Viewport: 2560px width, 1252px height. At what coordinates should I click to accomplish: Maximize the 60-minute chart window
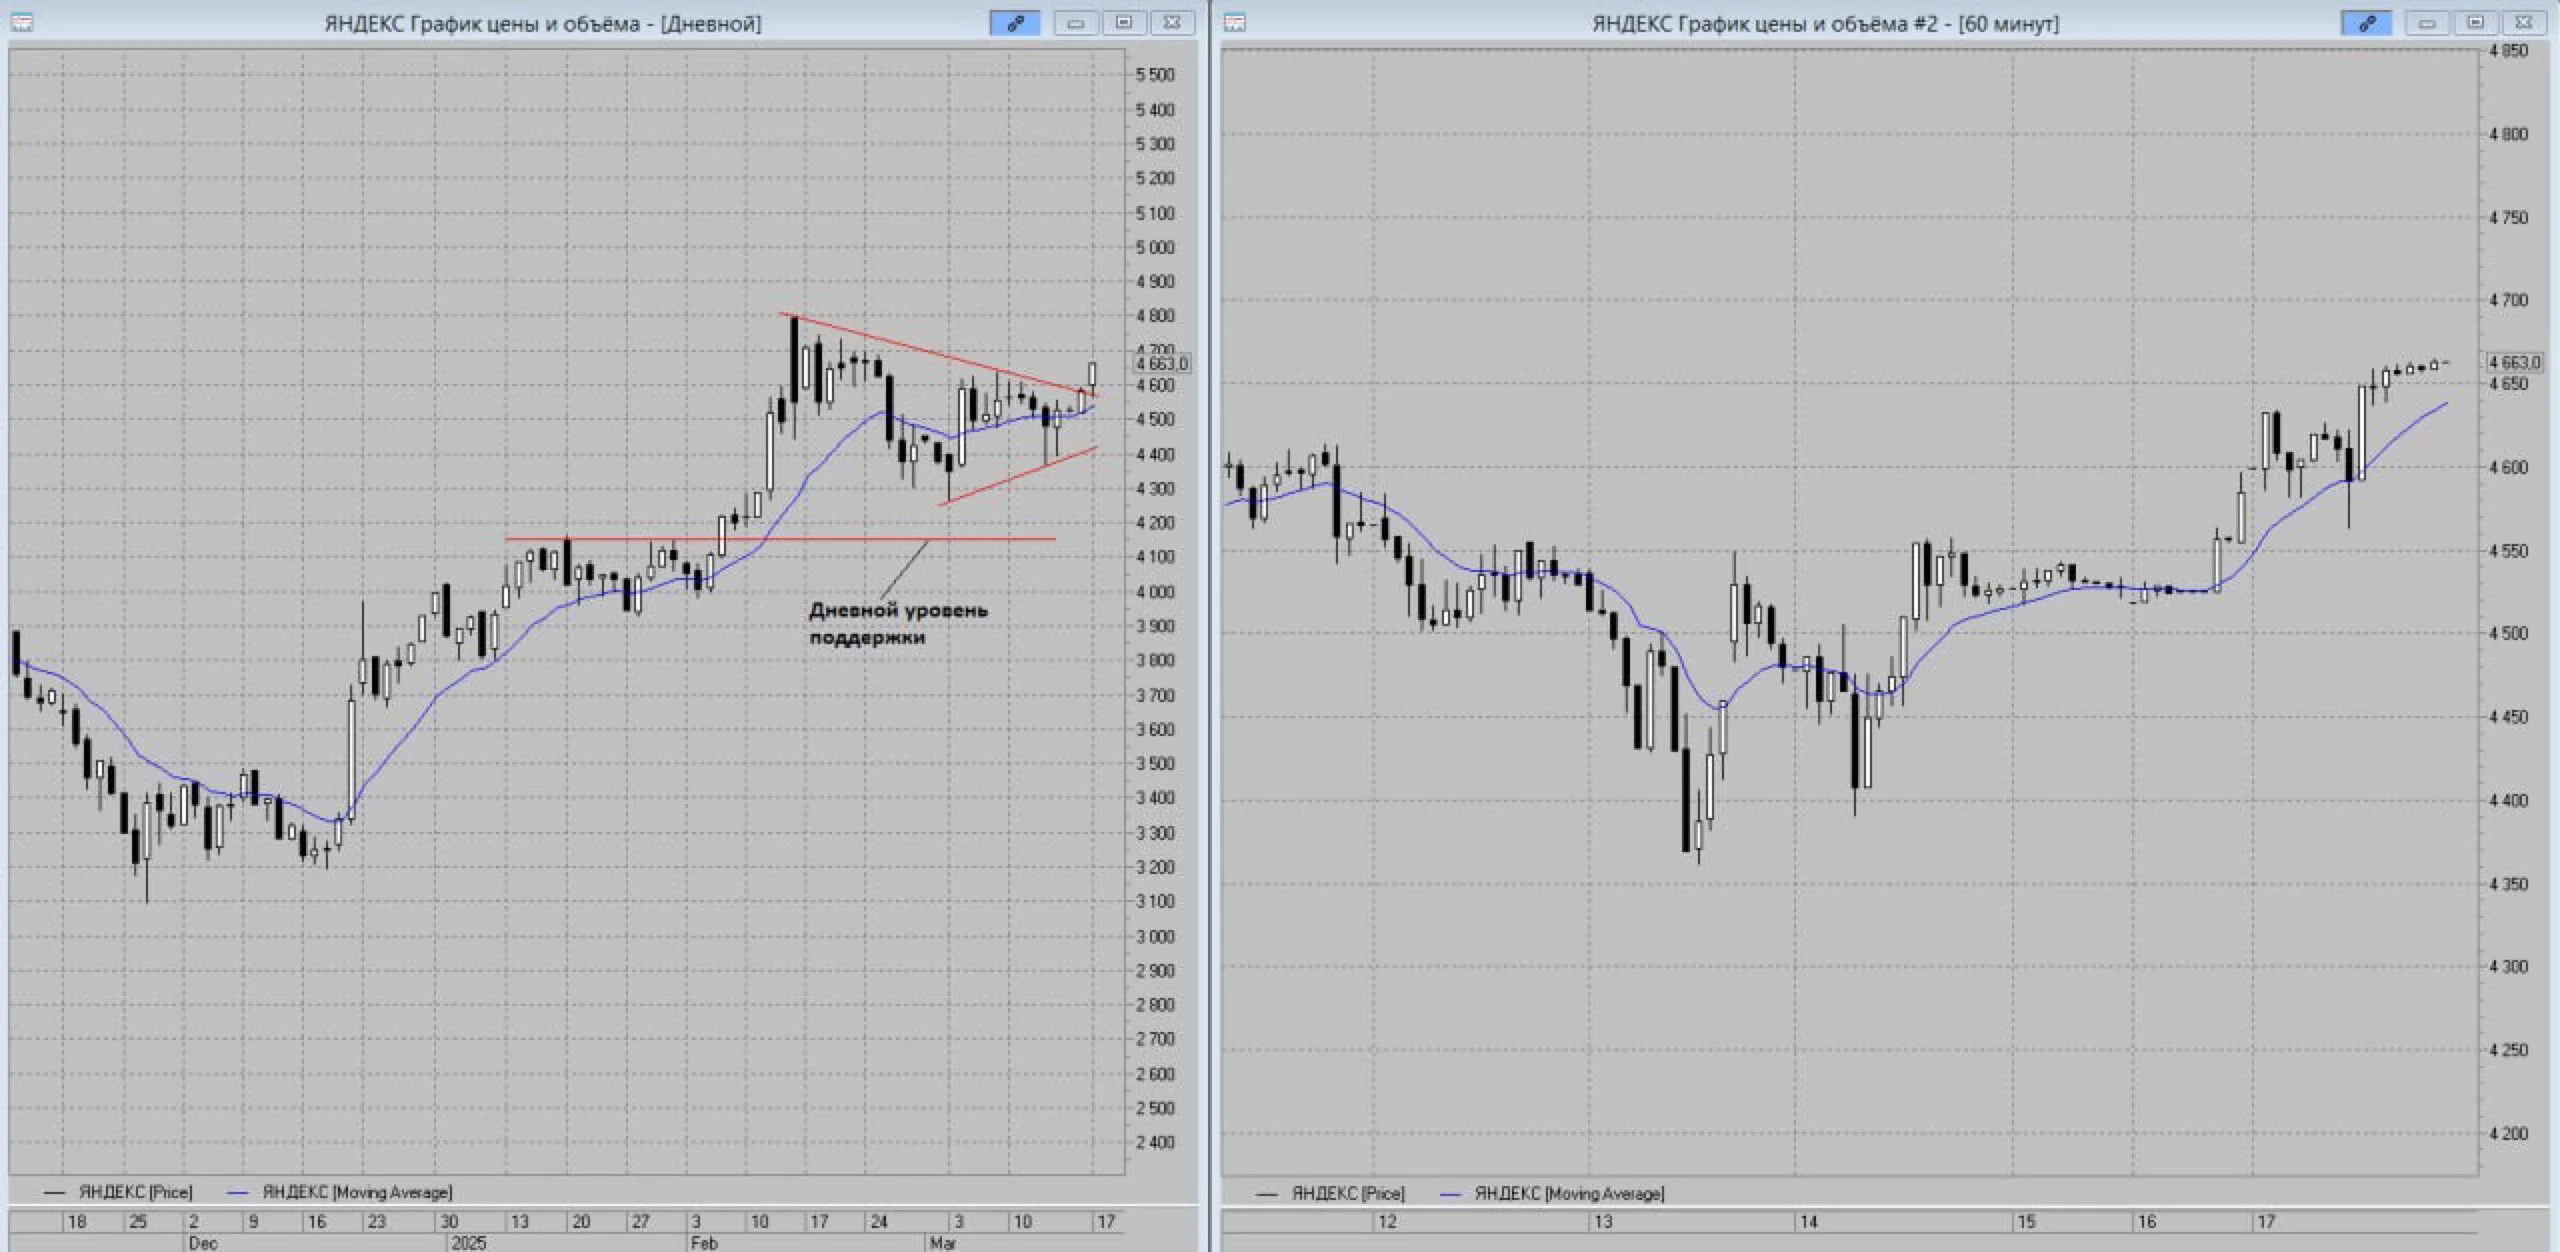pos(2475,23)
